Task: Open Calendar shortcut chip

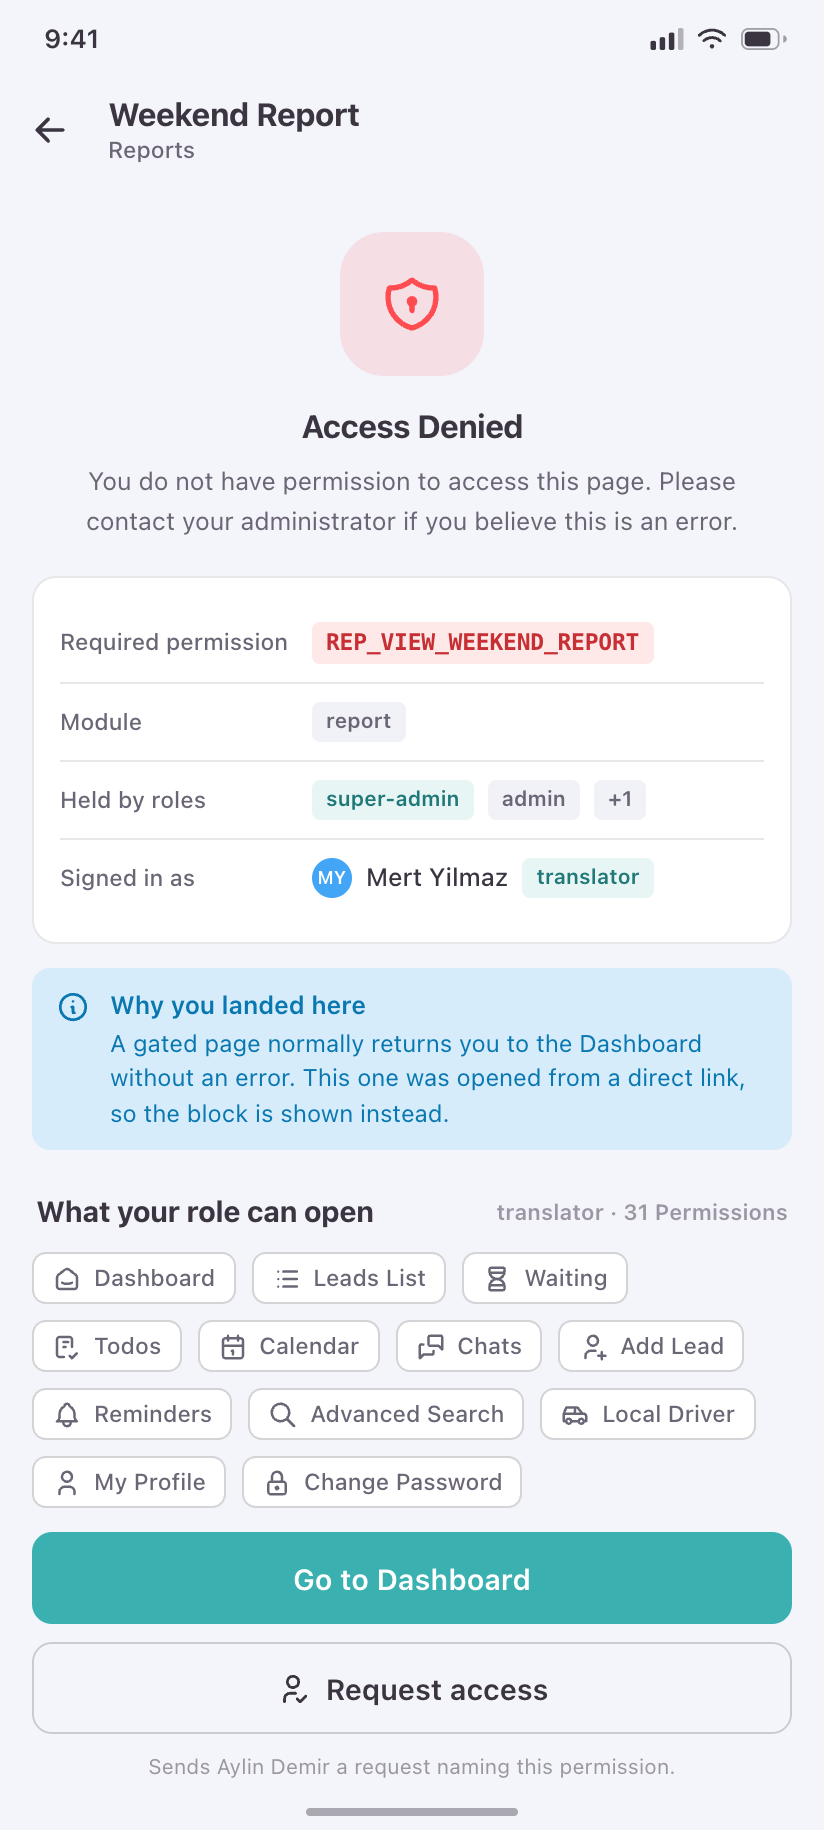Action: tap(289, 1346)
